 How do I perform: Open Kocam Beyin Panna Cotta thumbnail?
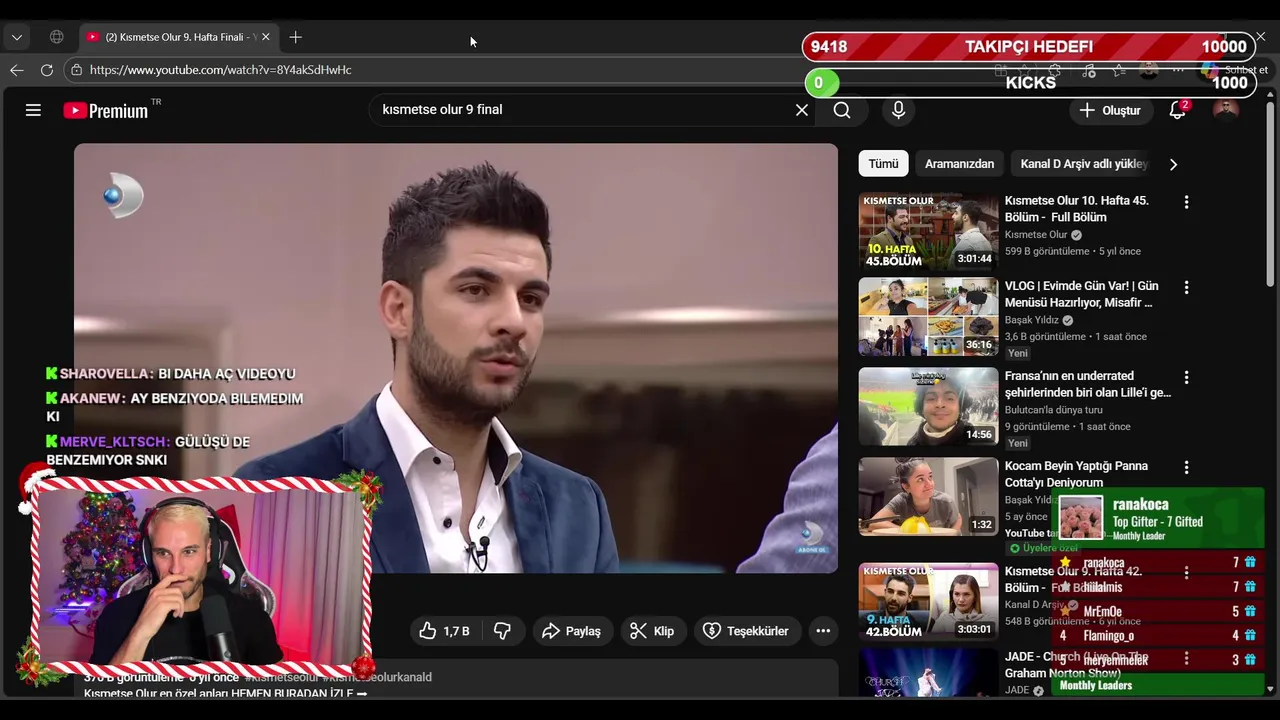click(928, 497)
